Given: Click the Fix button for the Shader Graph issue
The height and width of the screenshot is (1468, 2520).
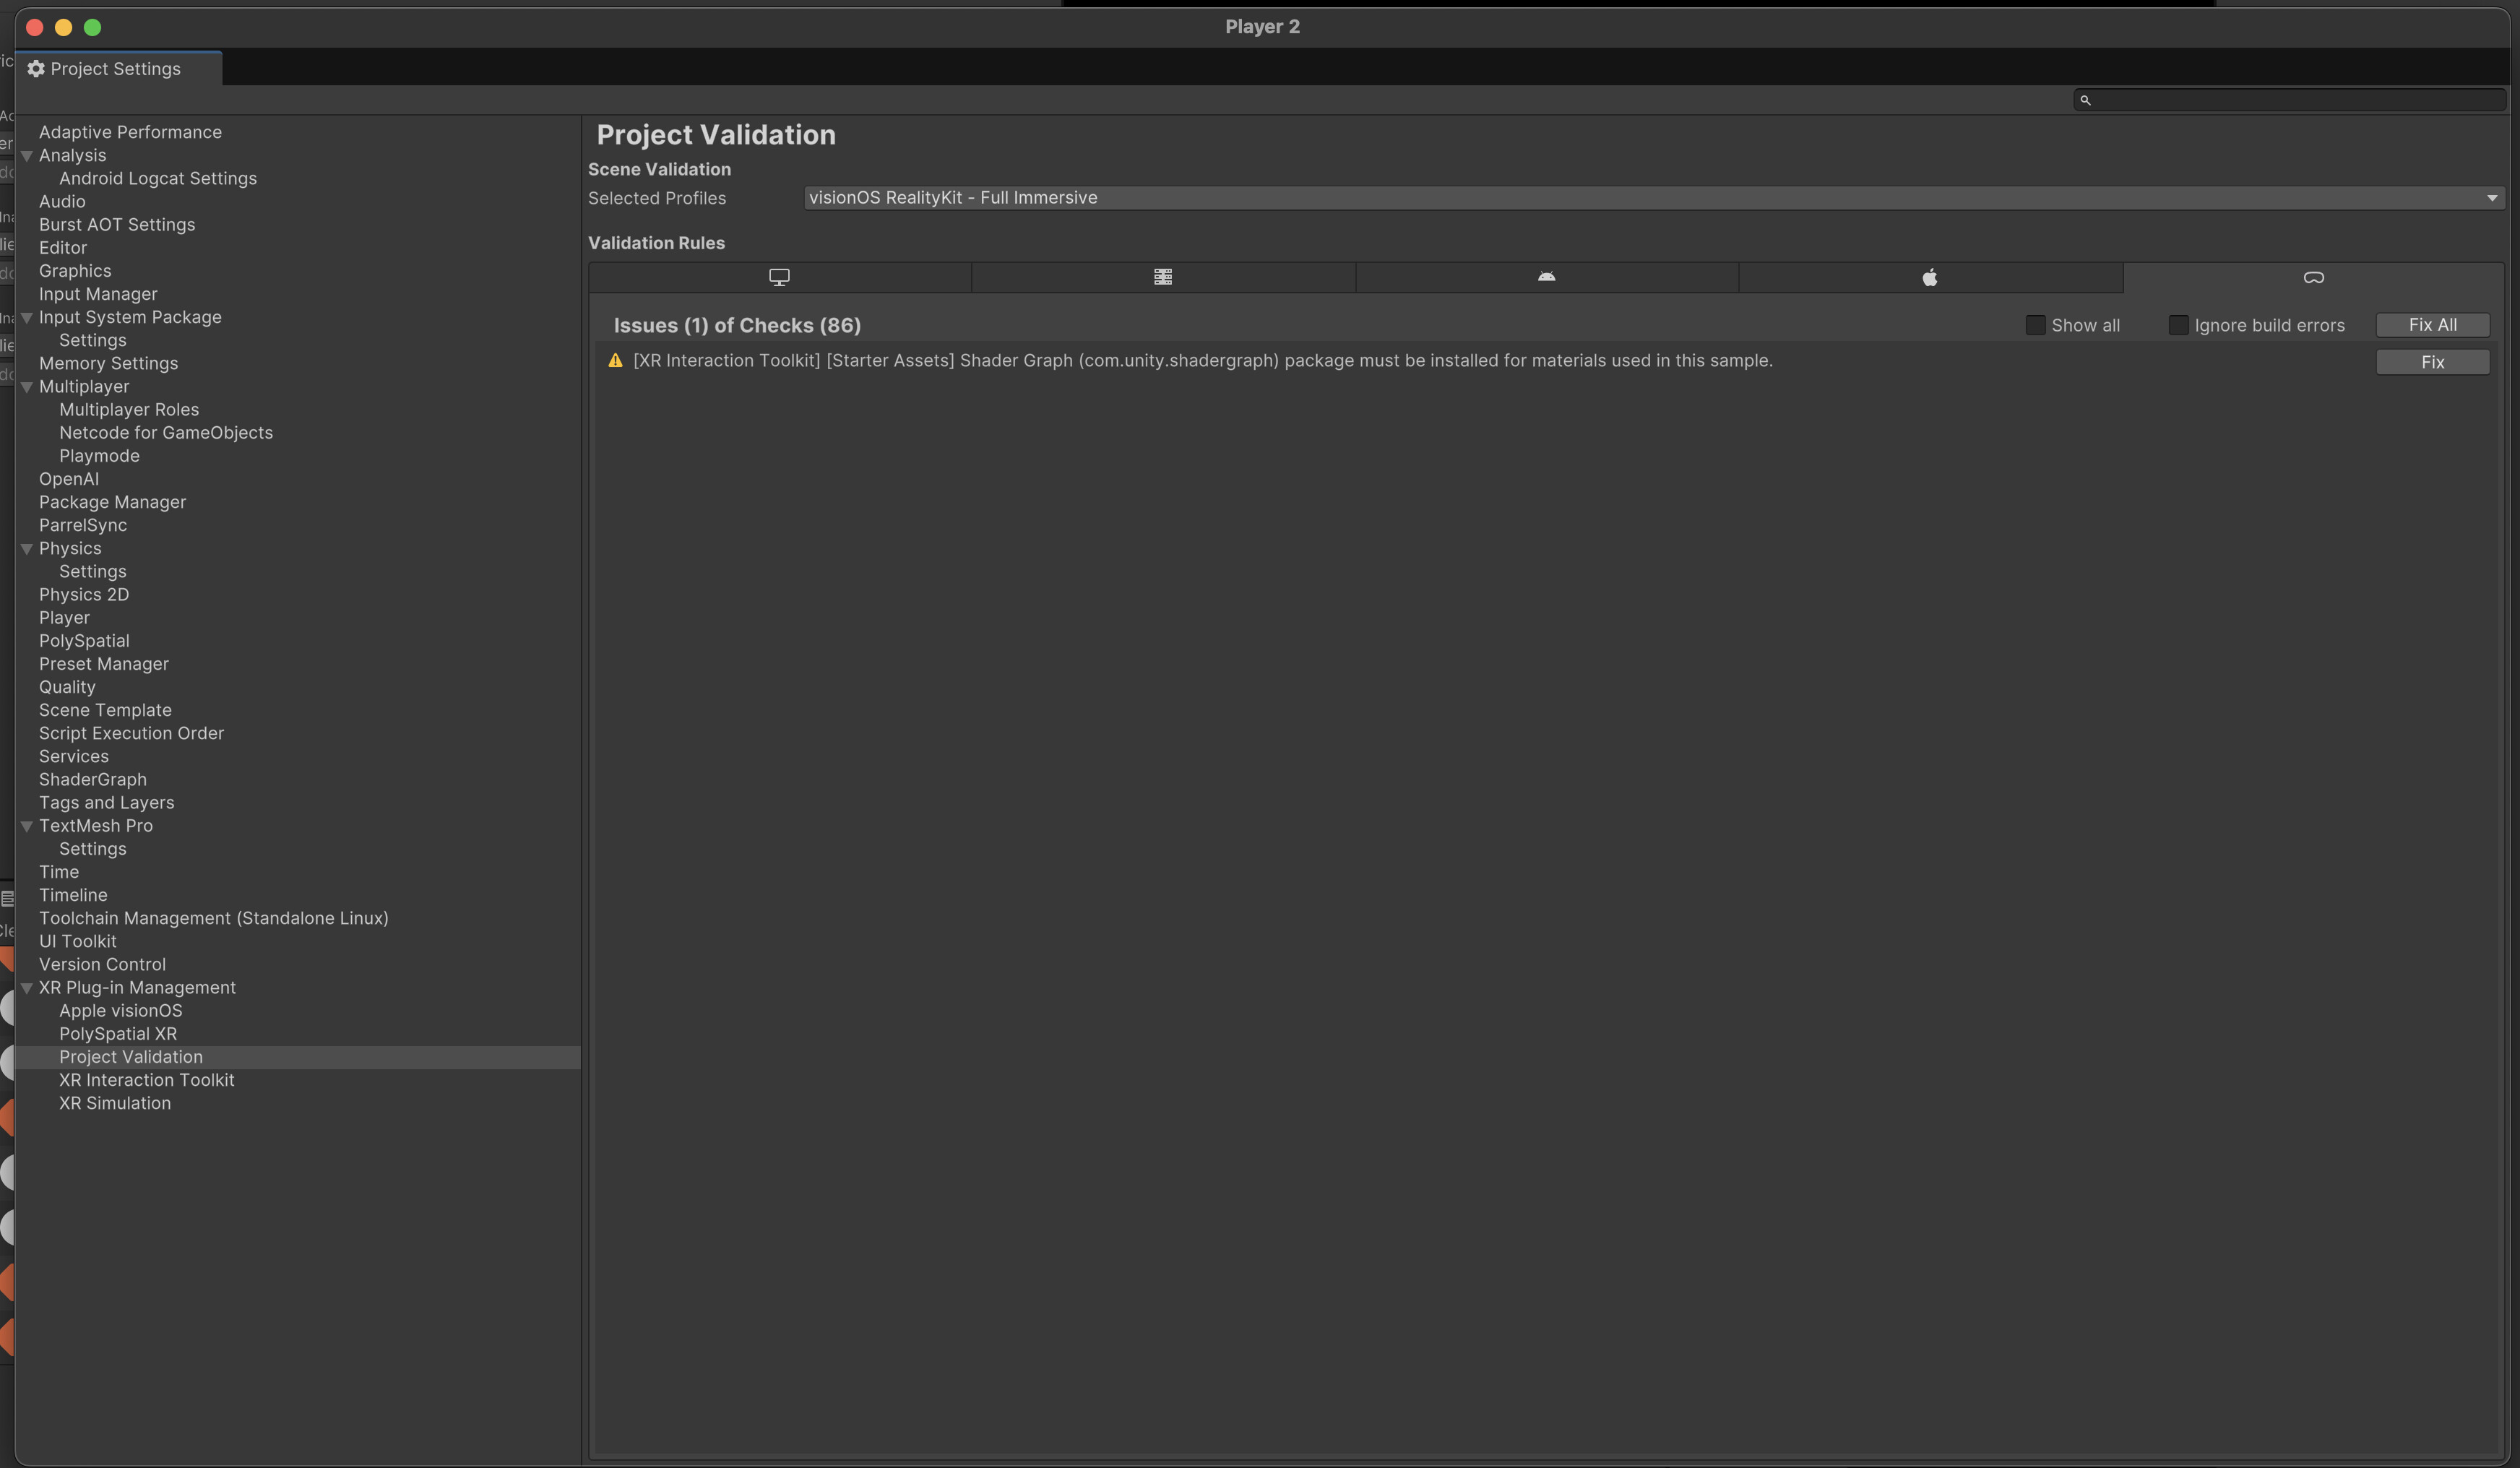Looking at the screenshot, I should (2434, 361).
